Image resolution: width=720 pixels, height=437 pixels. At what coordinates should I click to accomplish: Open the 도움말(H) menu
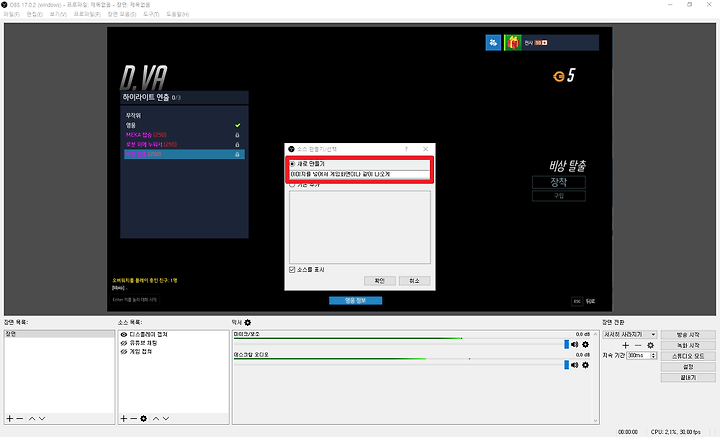point(177,14)
